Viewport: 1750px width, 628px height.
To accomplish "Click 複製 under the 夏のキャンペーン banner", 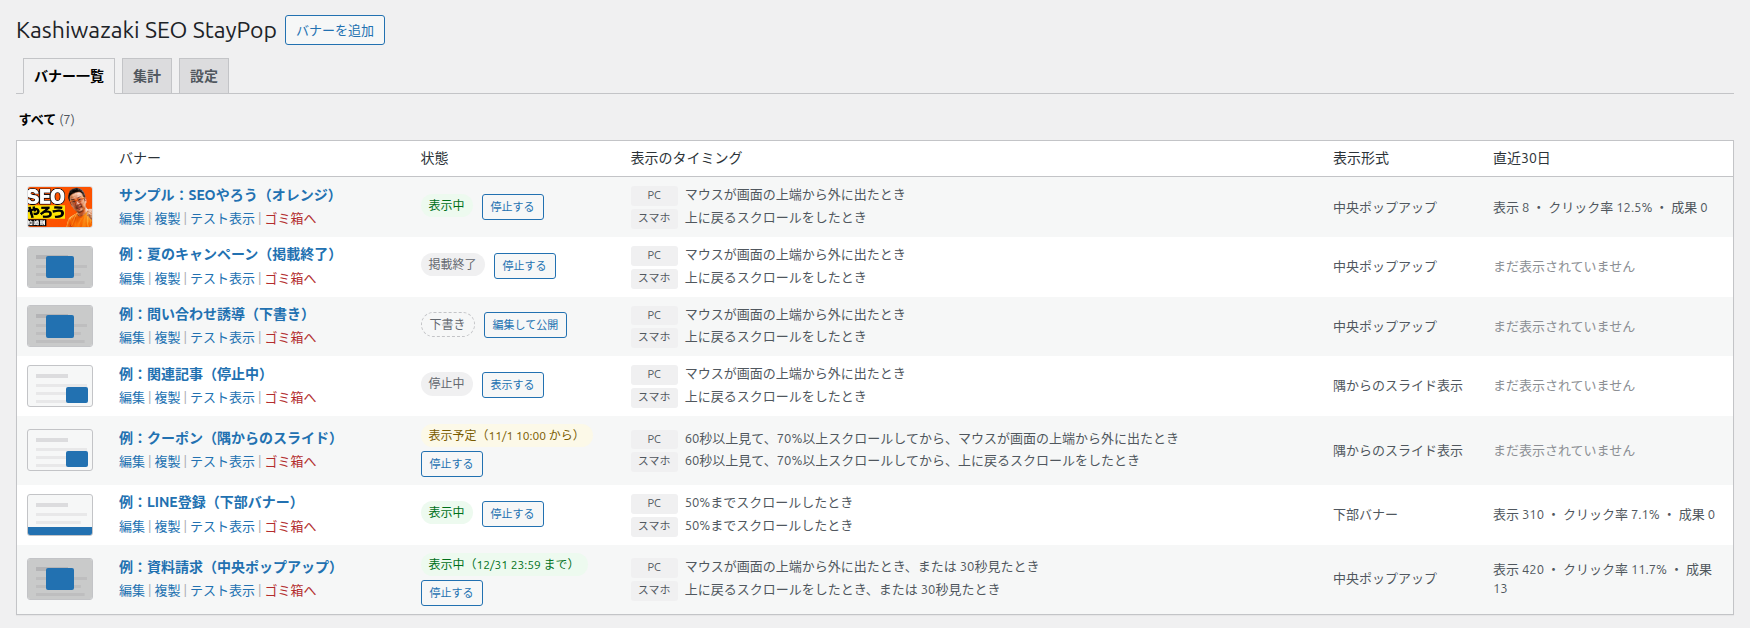I will pyautogui.click(x=168, y=279).
